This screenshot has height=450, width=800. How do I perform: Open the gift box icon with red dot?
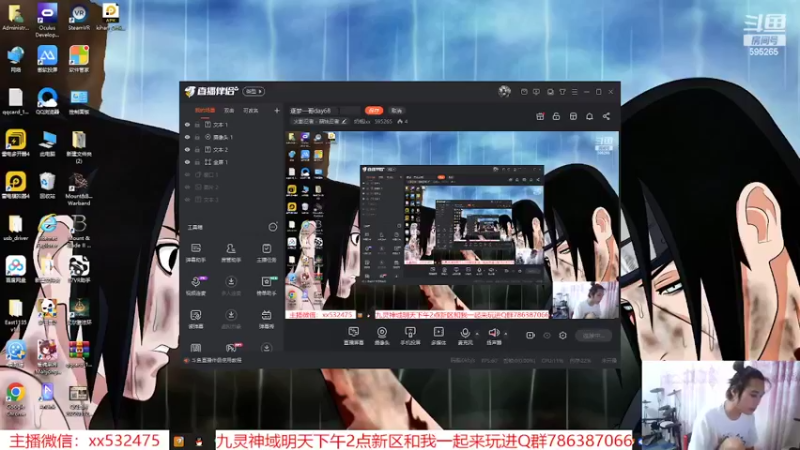pos(540,116)
